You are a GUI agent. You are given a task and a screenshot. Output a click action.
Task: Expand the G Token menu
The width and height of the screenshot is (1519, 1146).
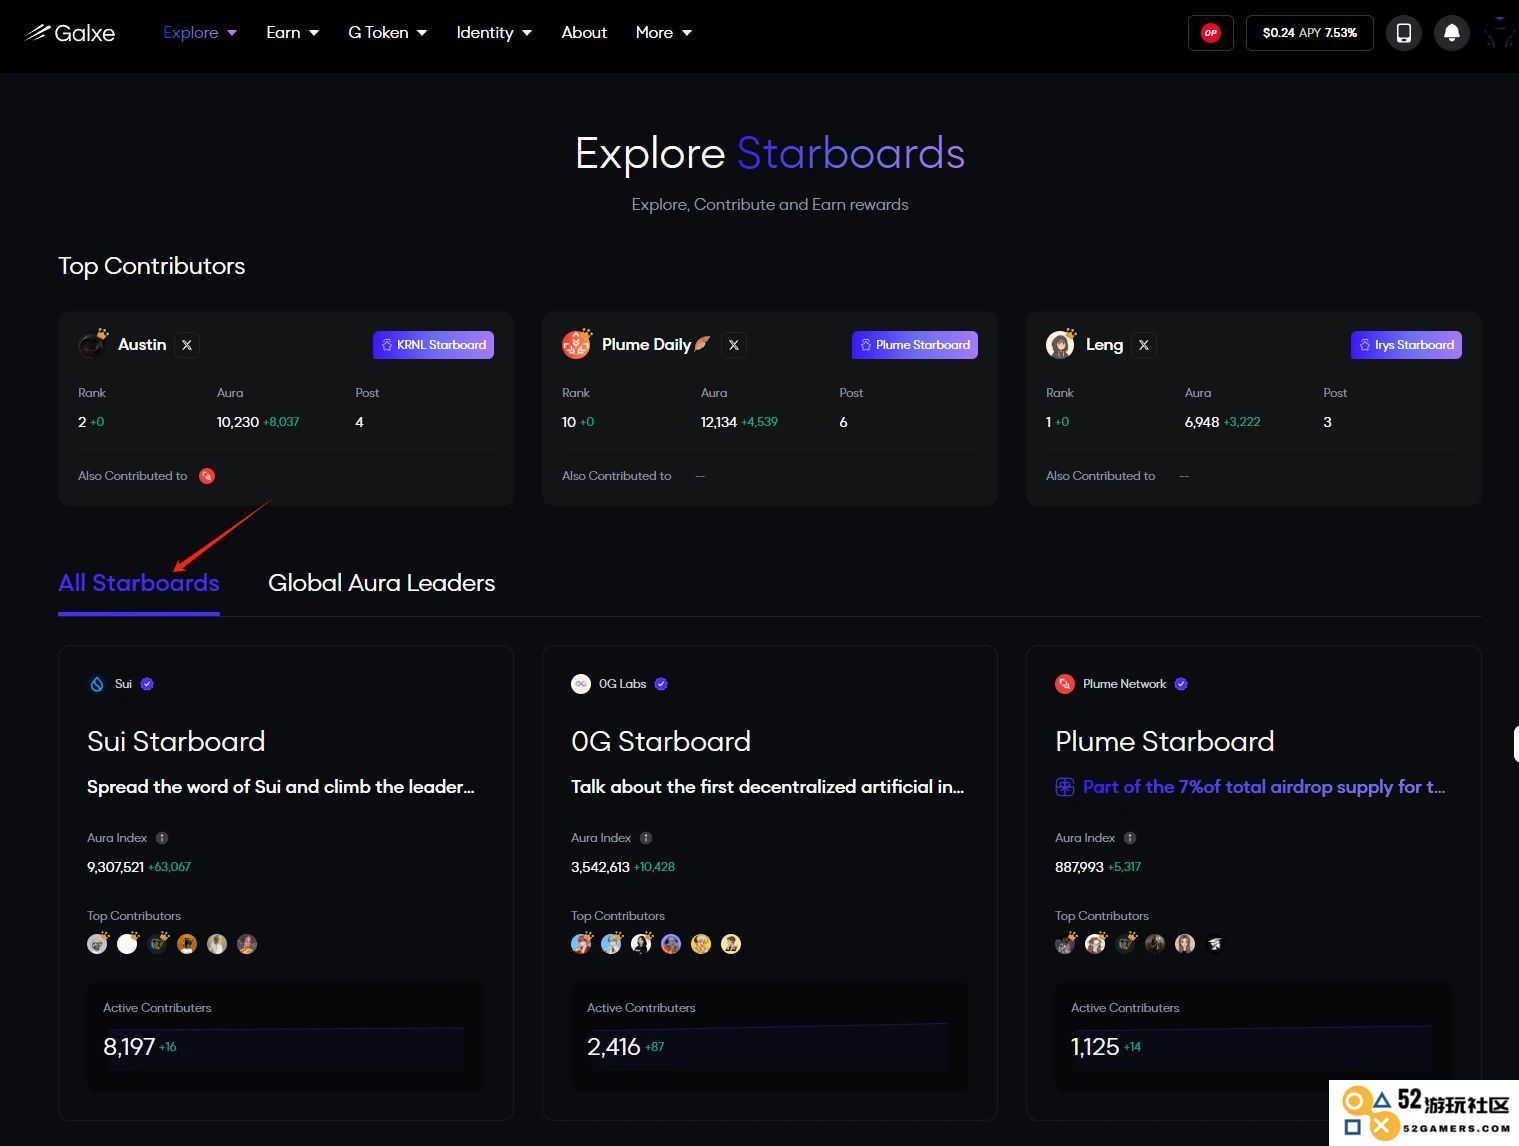tap(387, 33)
